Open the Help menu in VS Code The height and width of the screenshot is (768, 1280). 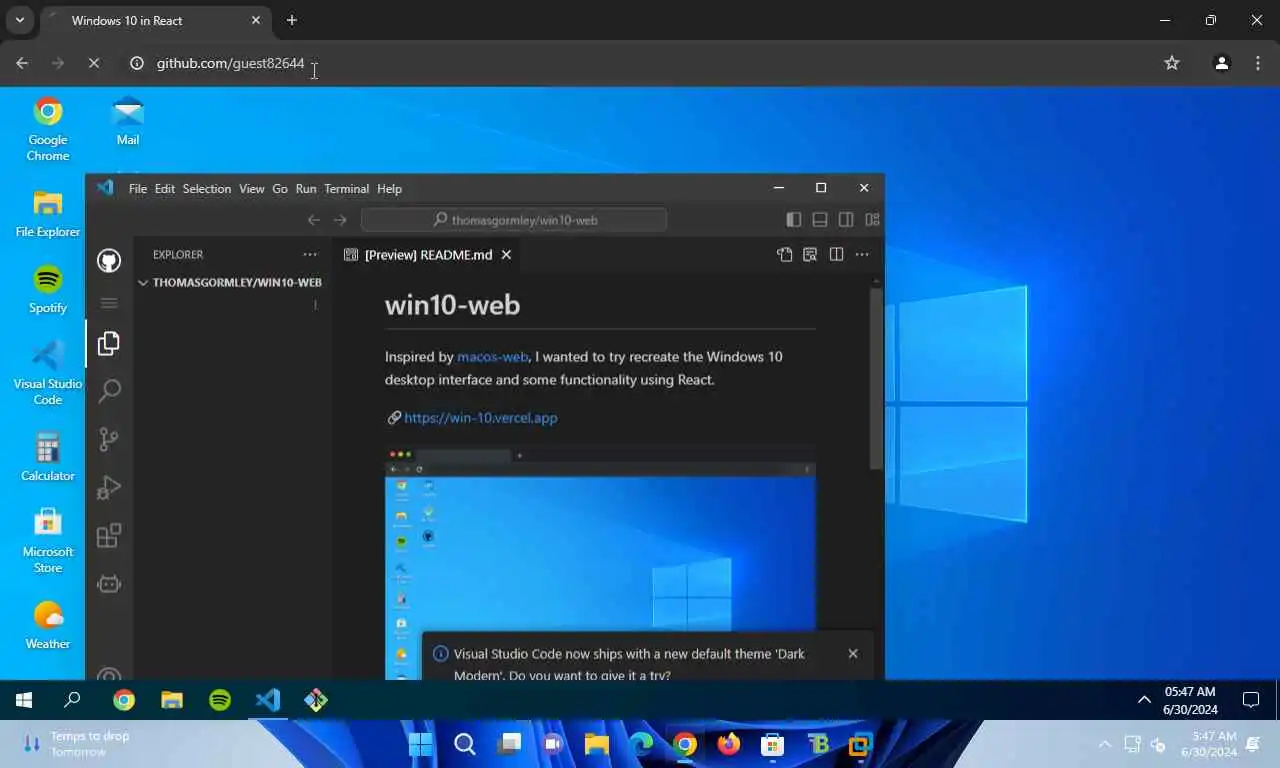click(390, 189)
